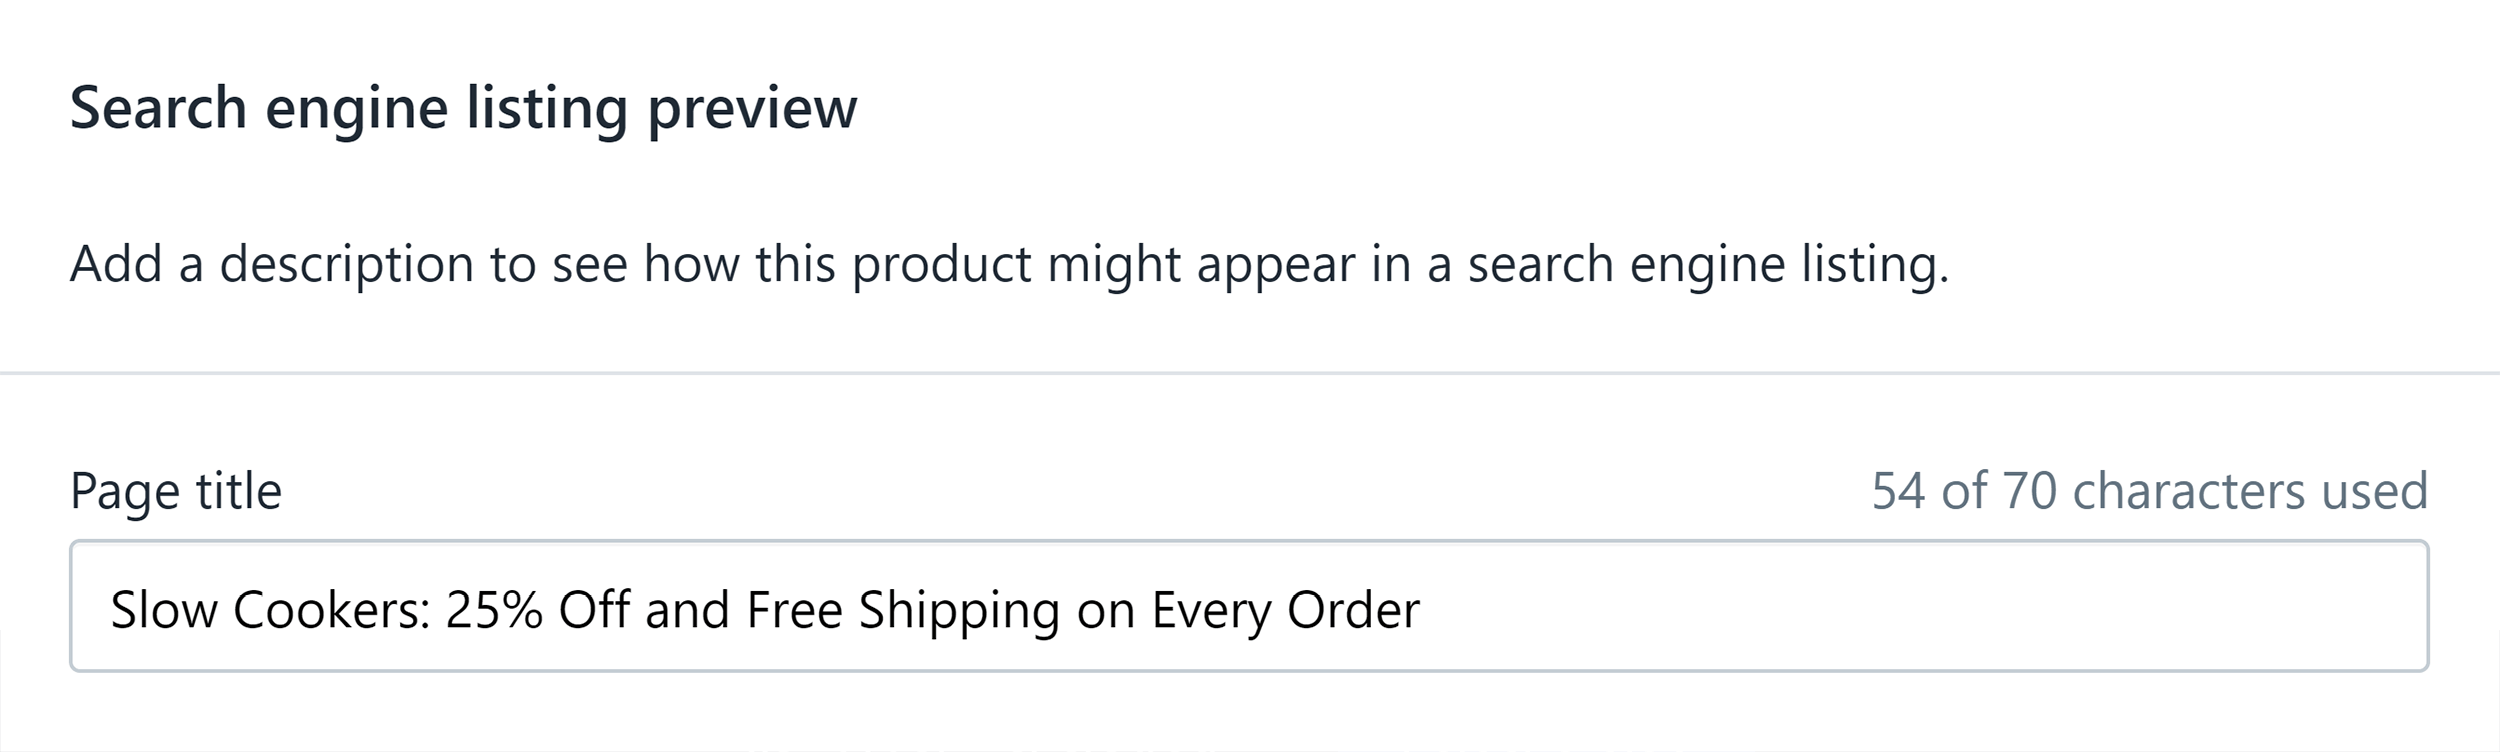Click the horizontal divider below description
The image size is (2500, 752).
pyautogui.click(x=1250, y=373)
